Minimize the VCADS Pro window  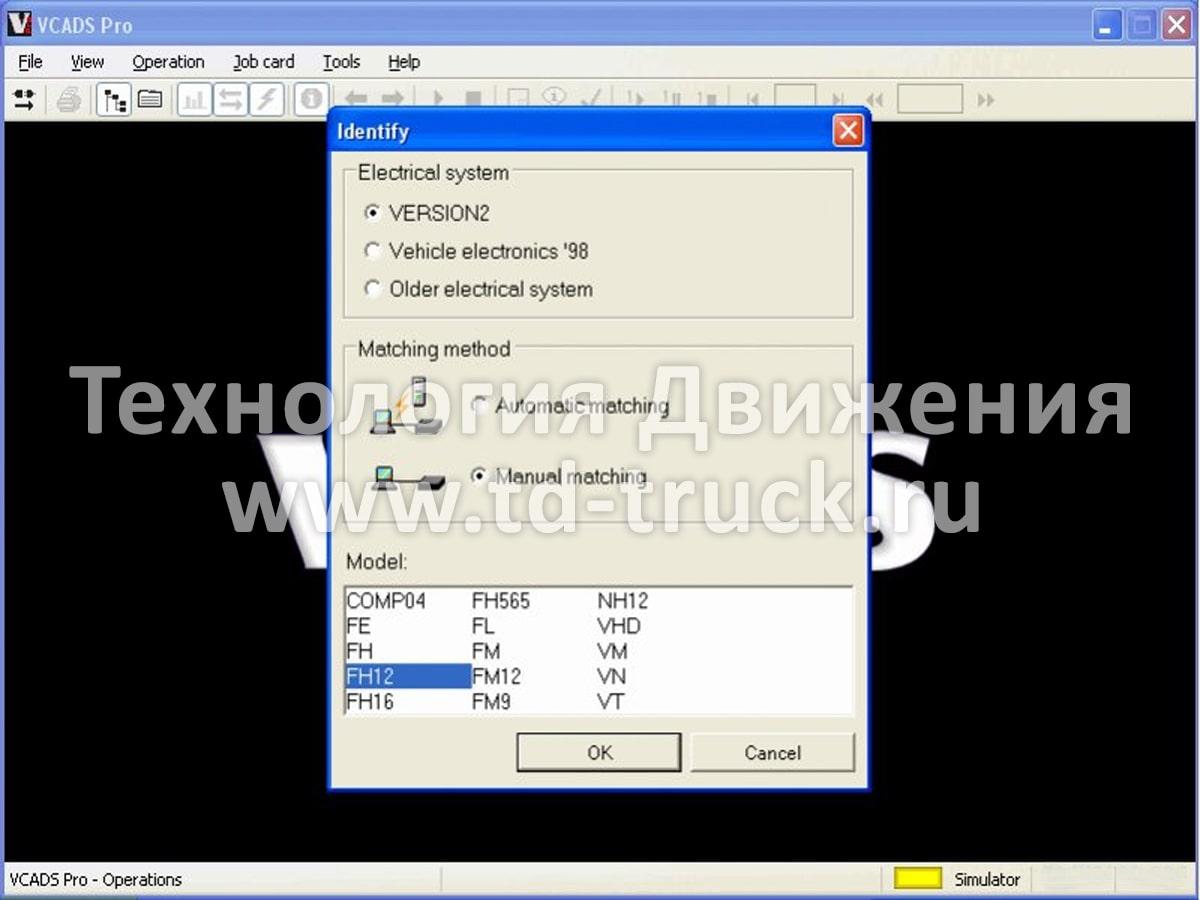1106,25
